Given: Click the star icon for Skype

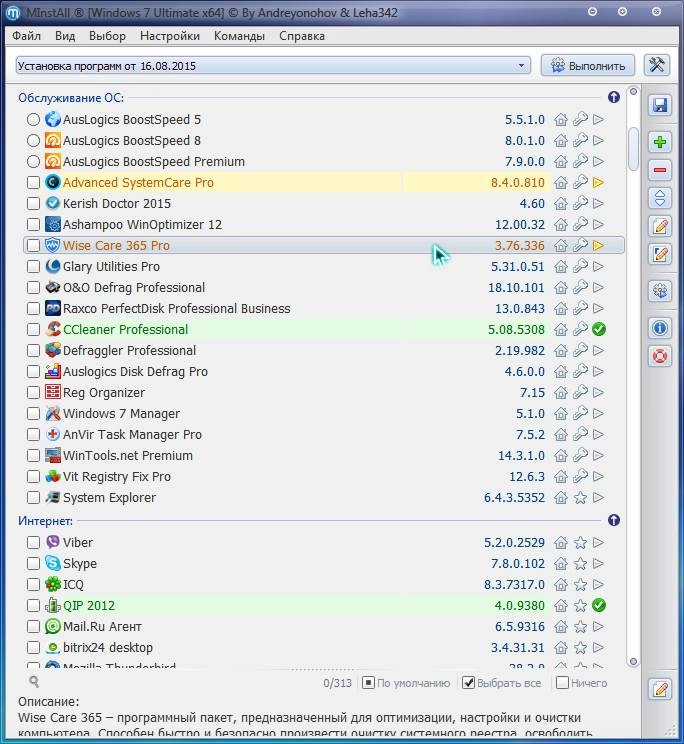Looking at the screenshot, I should 580,564.
